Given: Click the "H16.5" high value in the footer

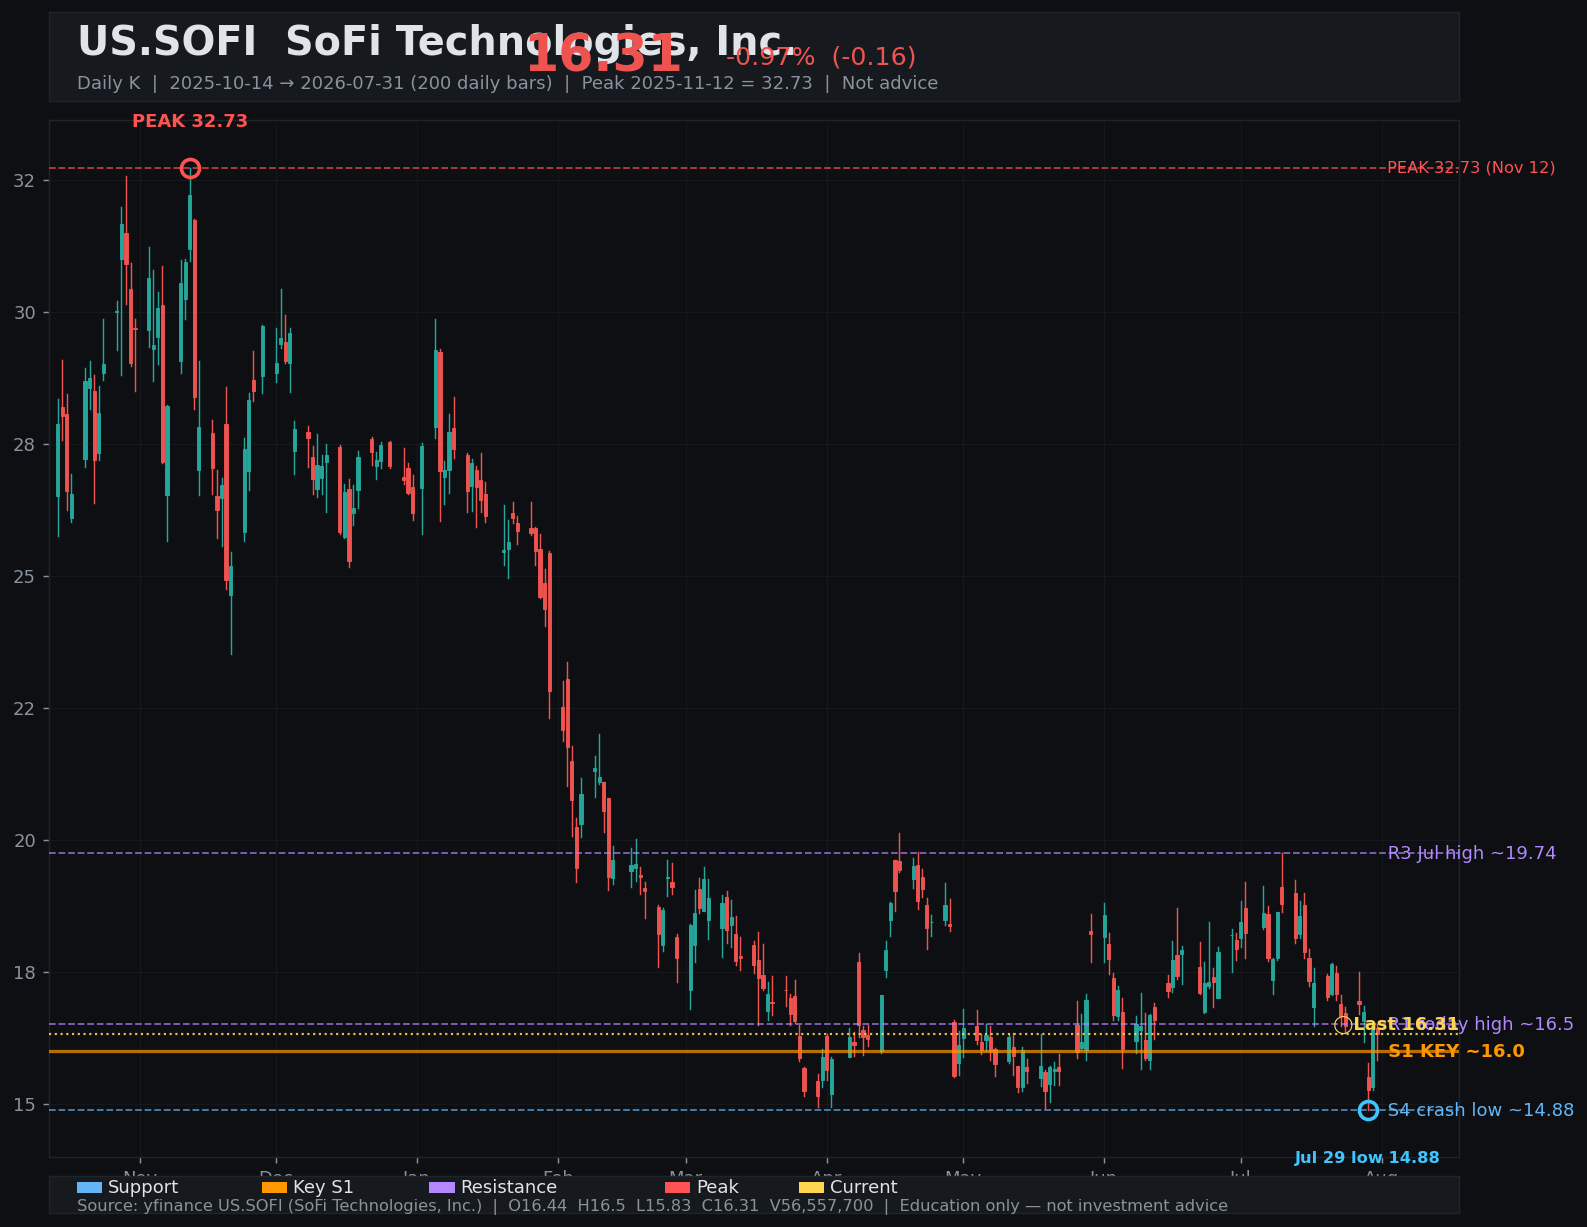Looking at the screenshot, I should pos(601,1206).
